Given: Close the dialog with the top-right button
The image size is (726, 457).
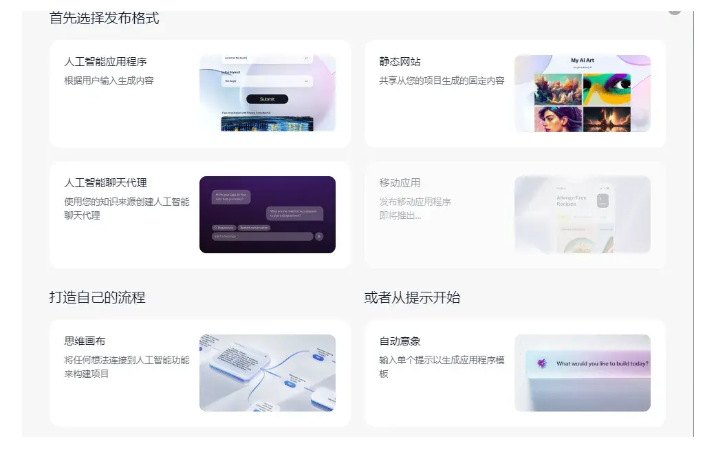Looking at the screenshot, I should tap(674, 8).
